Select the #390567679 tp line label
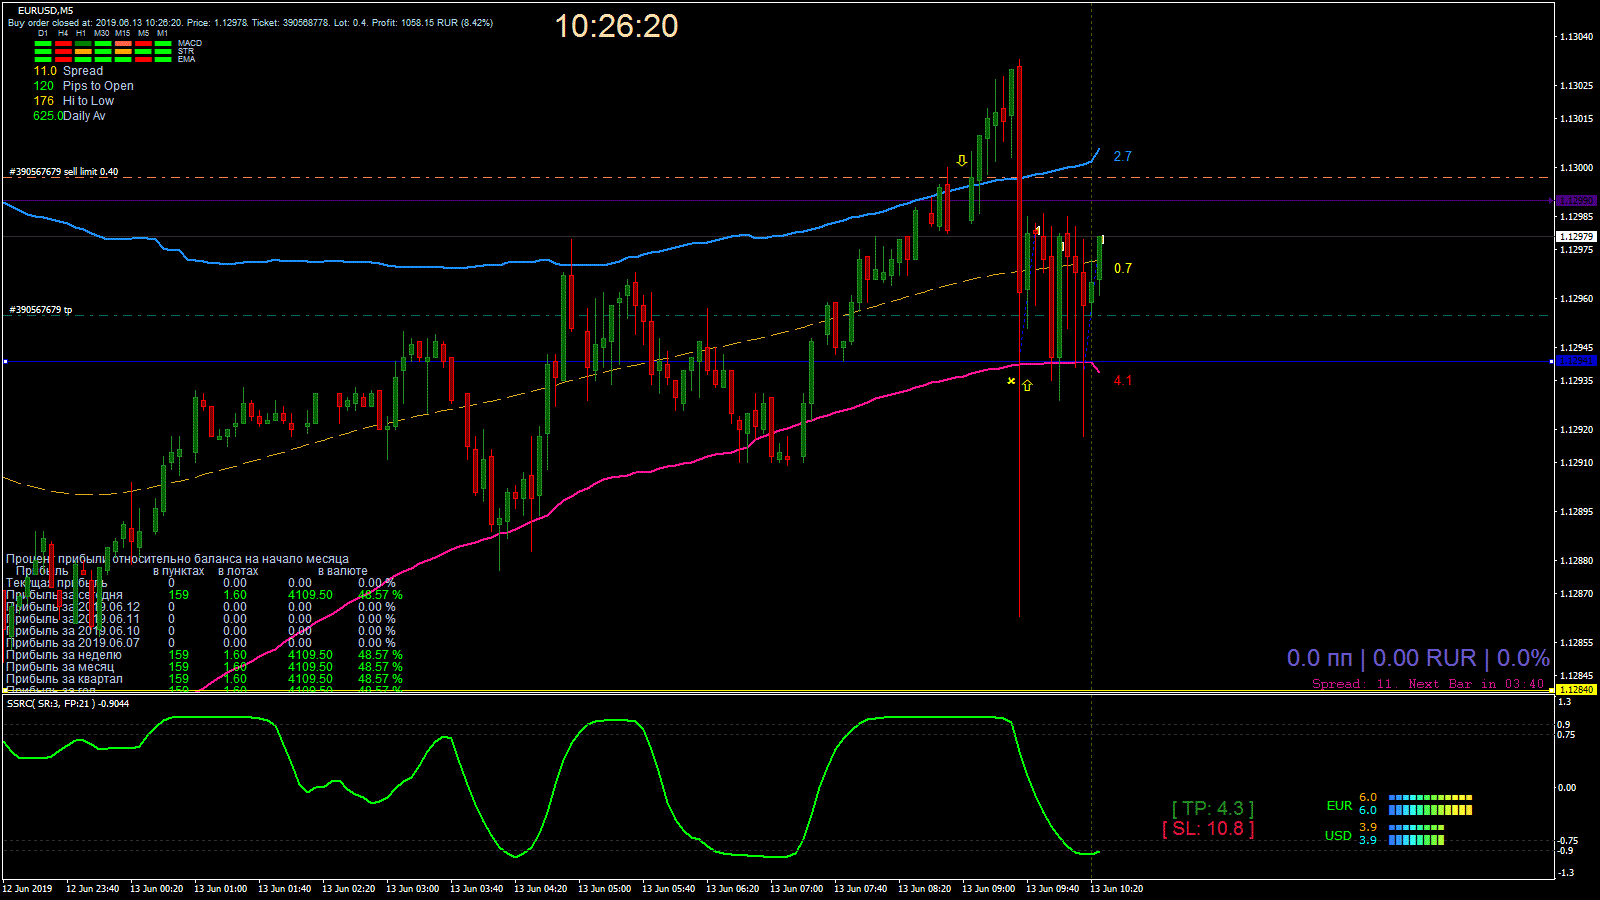The height and width of the screenshot is (900, 1600). pyautogui.click(x=41, y=310)
